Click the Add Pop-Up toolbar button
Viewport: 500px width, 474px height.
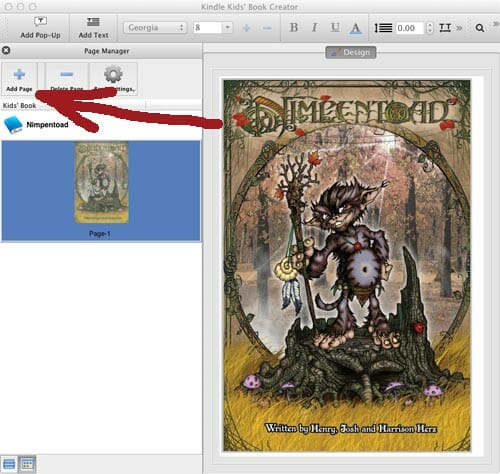40,28
